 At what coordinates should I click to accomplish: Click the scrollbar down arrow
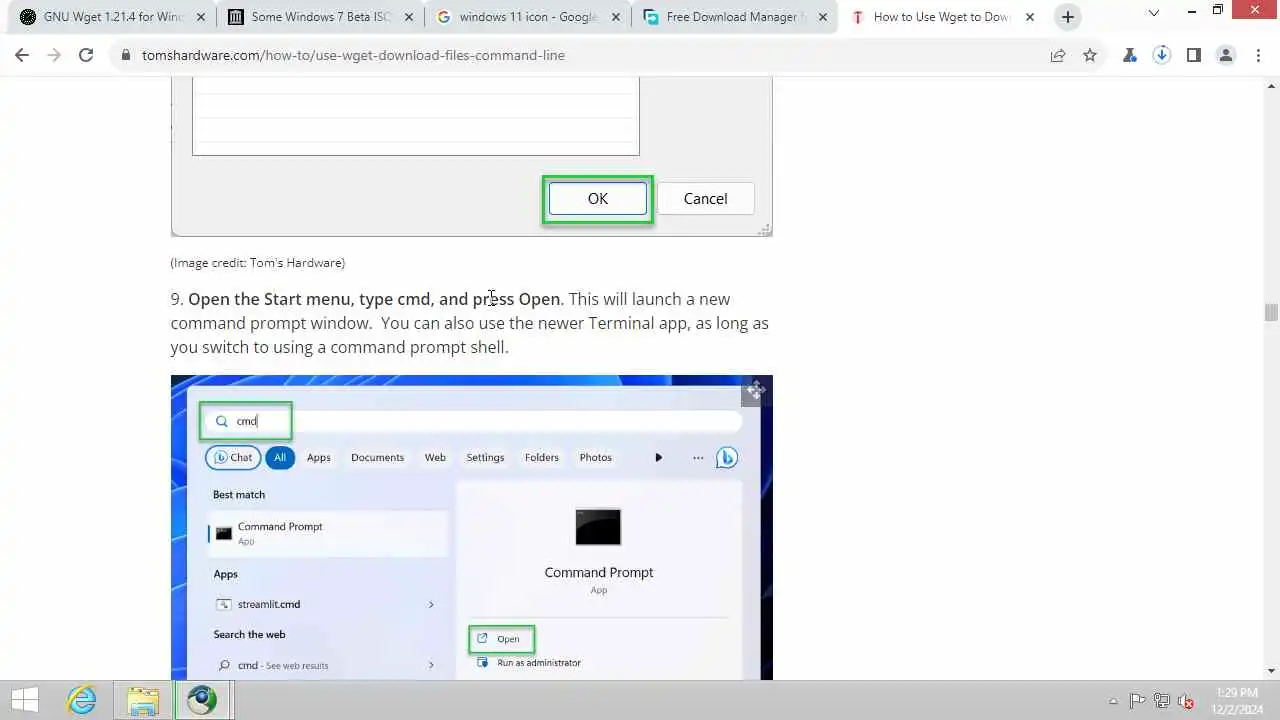(1271, 671)
